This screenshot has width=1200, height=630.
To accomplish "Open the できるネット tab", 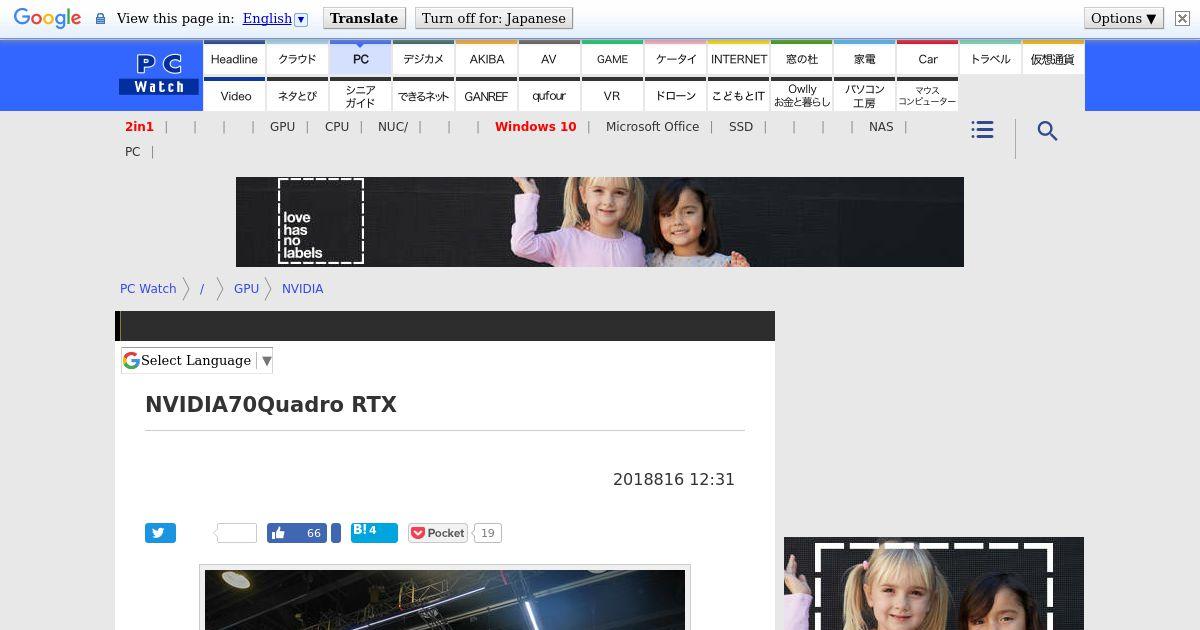I will 423,95.
